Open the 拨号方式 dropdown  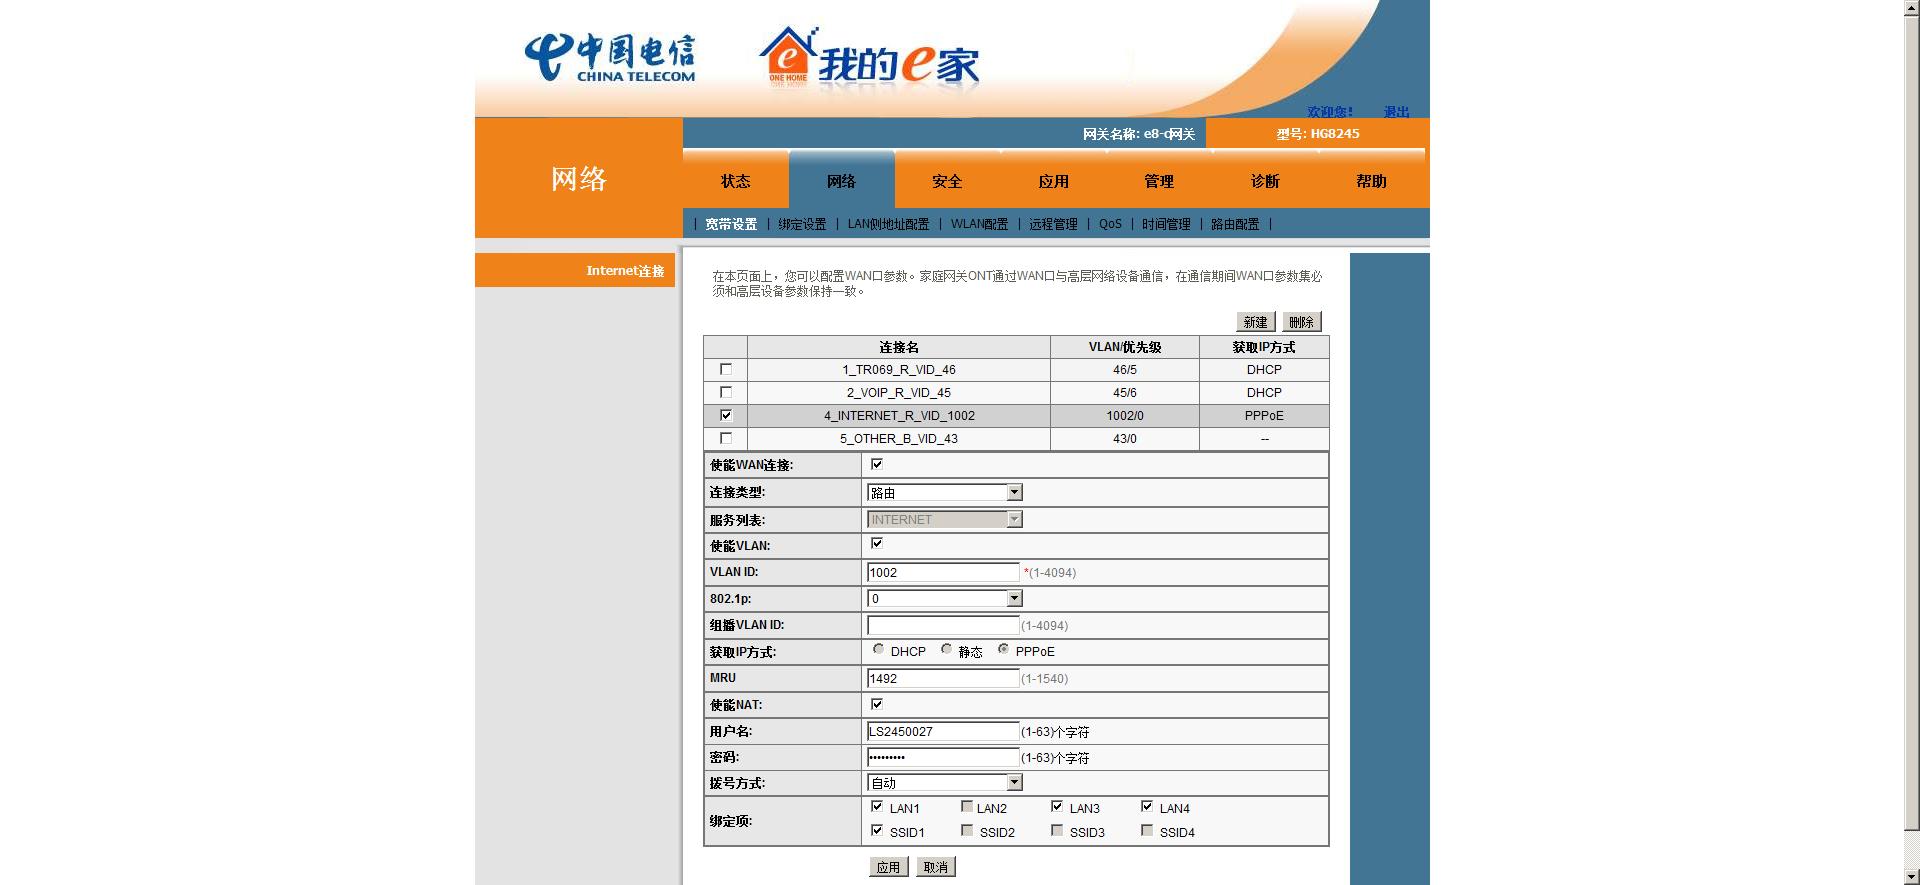[x=945, y=782]
